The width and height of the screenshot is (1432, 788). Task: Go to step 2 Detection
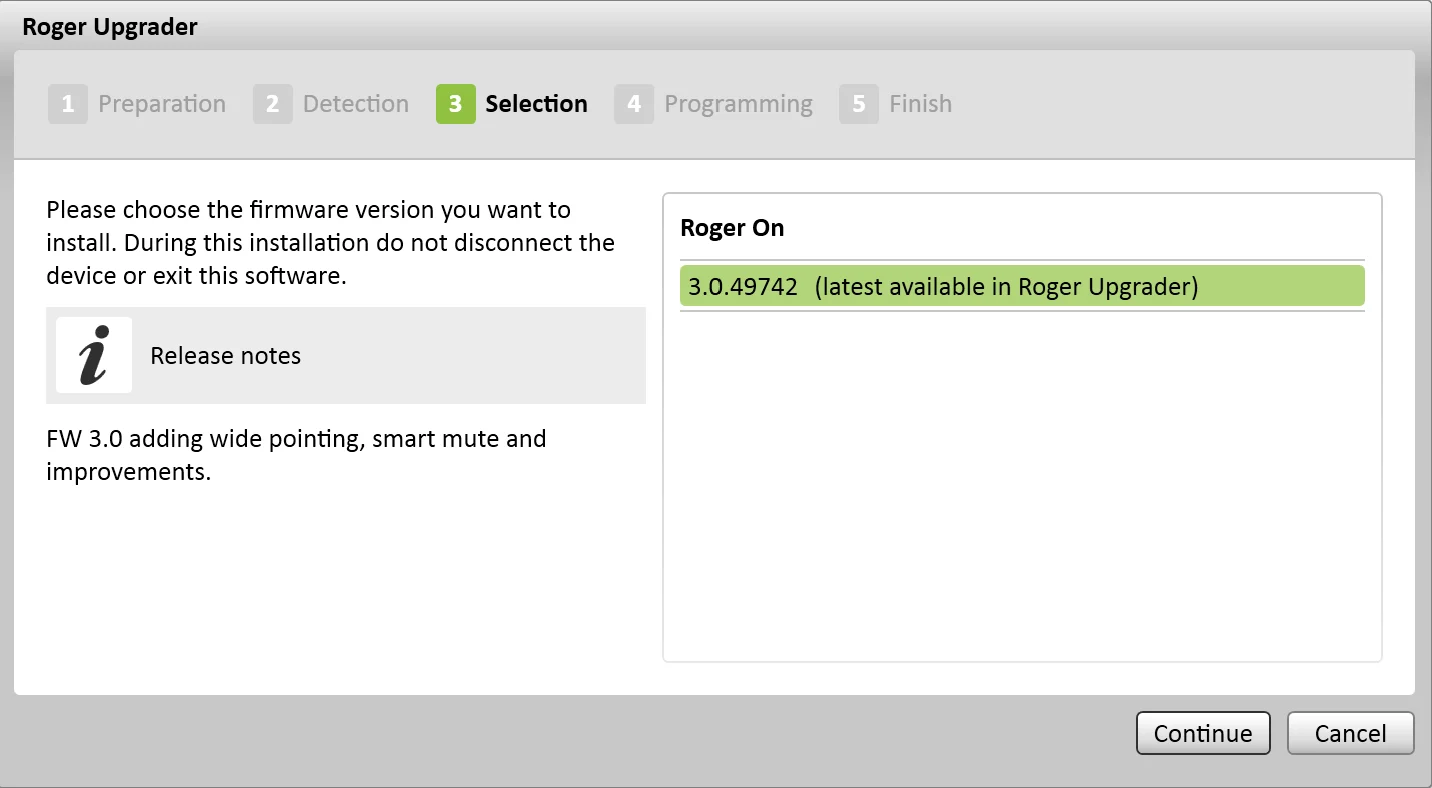[x=331, y=104]
